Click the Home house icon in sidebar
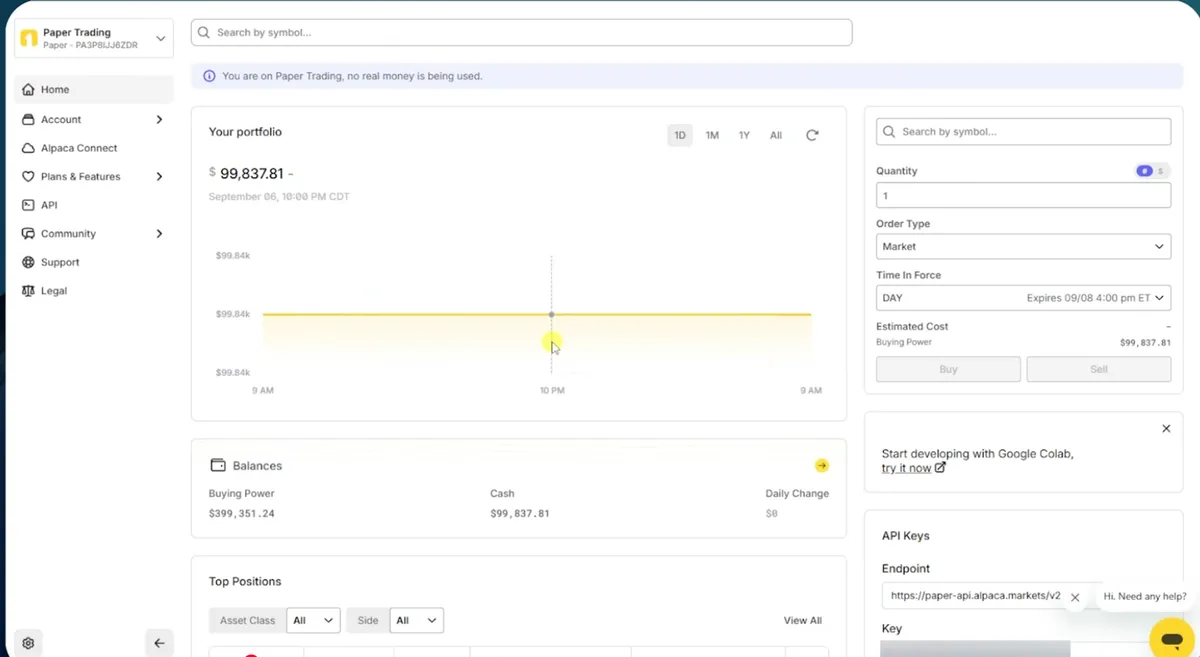This screenshot has width=1200, height=657. click(28, 90)
